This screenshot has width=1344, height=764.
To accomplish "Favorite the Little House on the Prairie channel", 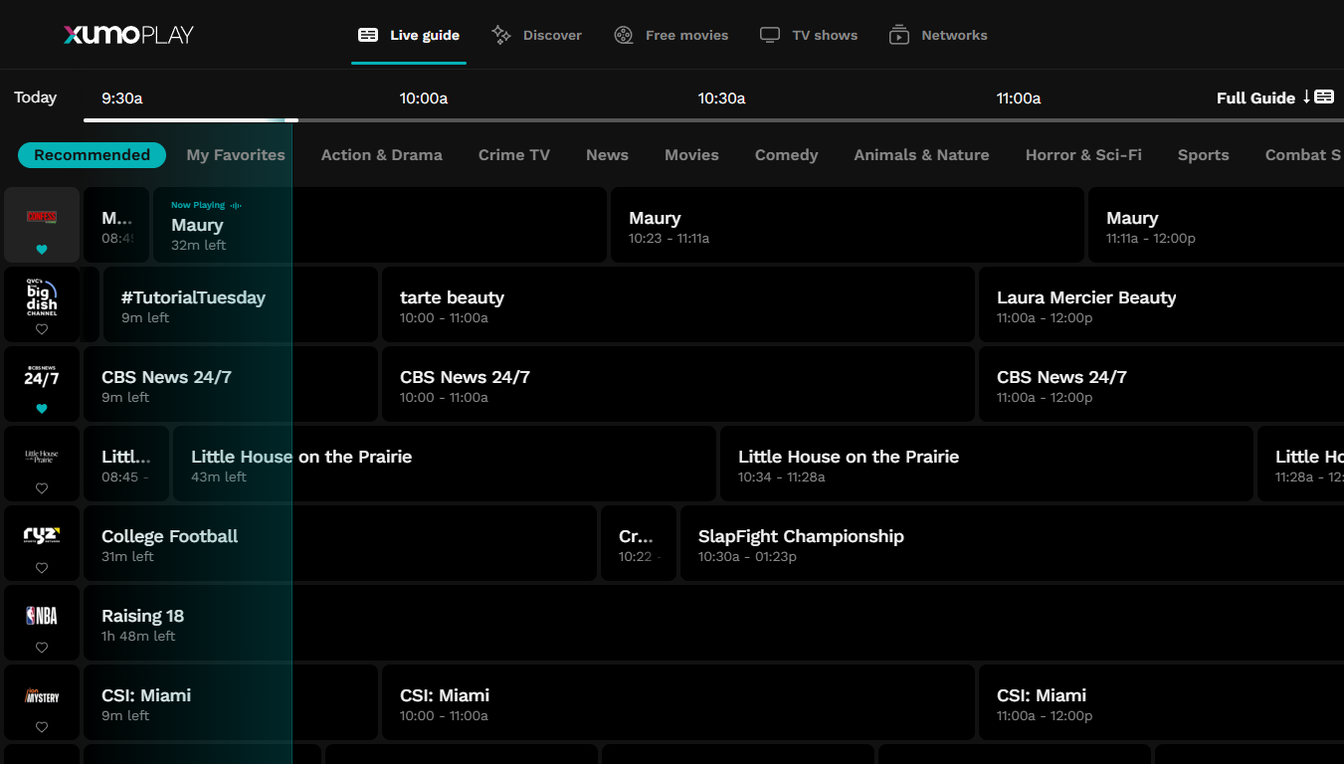I will 42,489.
